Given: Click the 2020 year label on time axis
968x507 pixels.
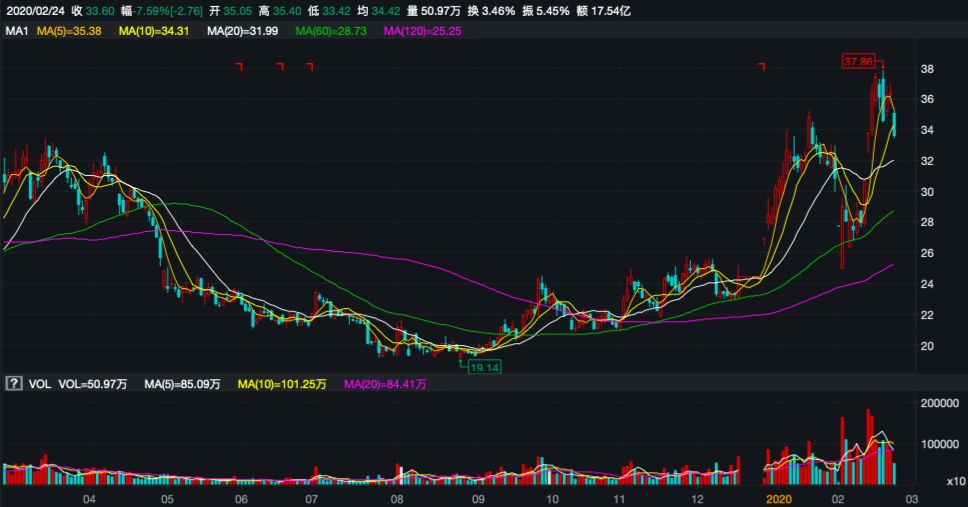Looking at the screenshot, I should (x=778, y=499).
